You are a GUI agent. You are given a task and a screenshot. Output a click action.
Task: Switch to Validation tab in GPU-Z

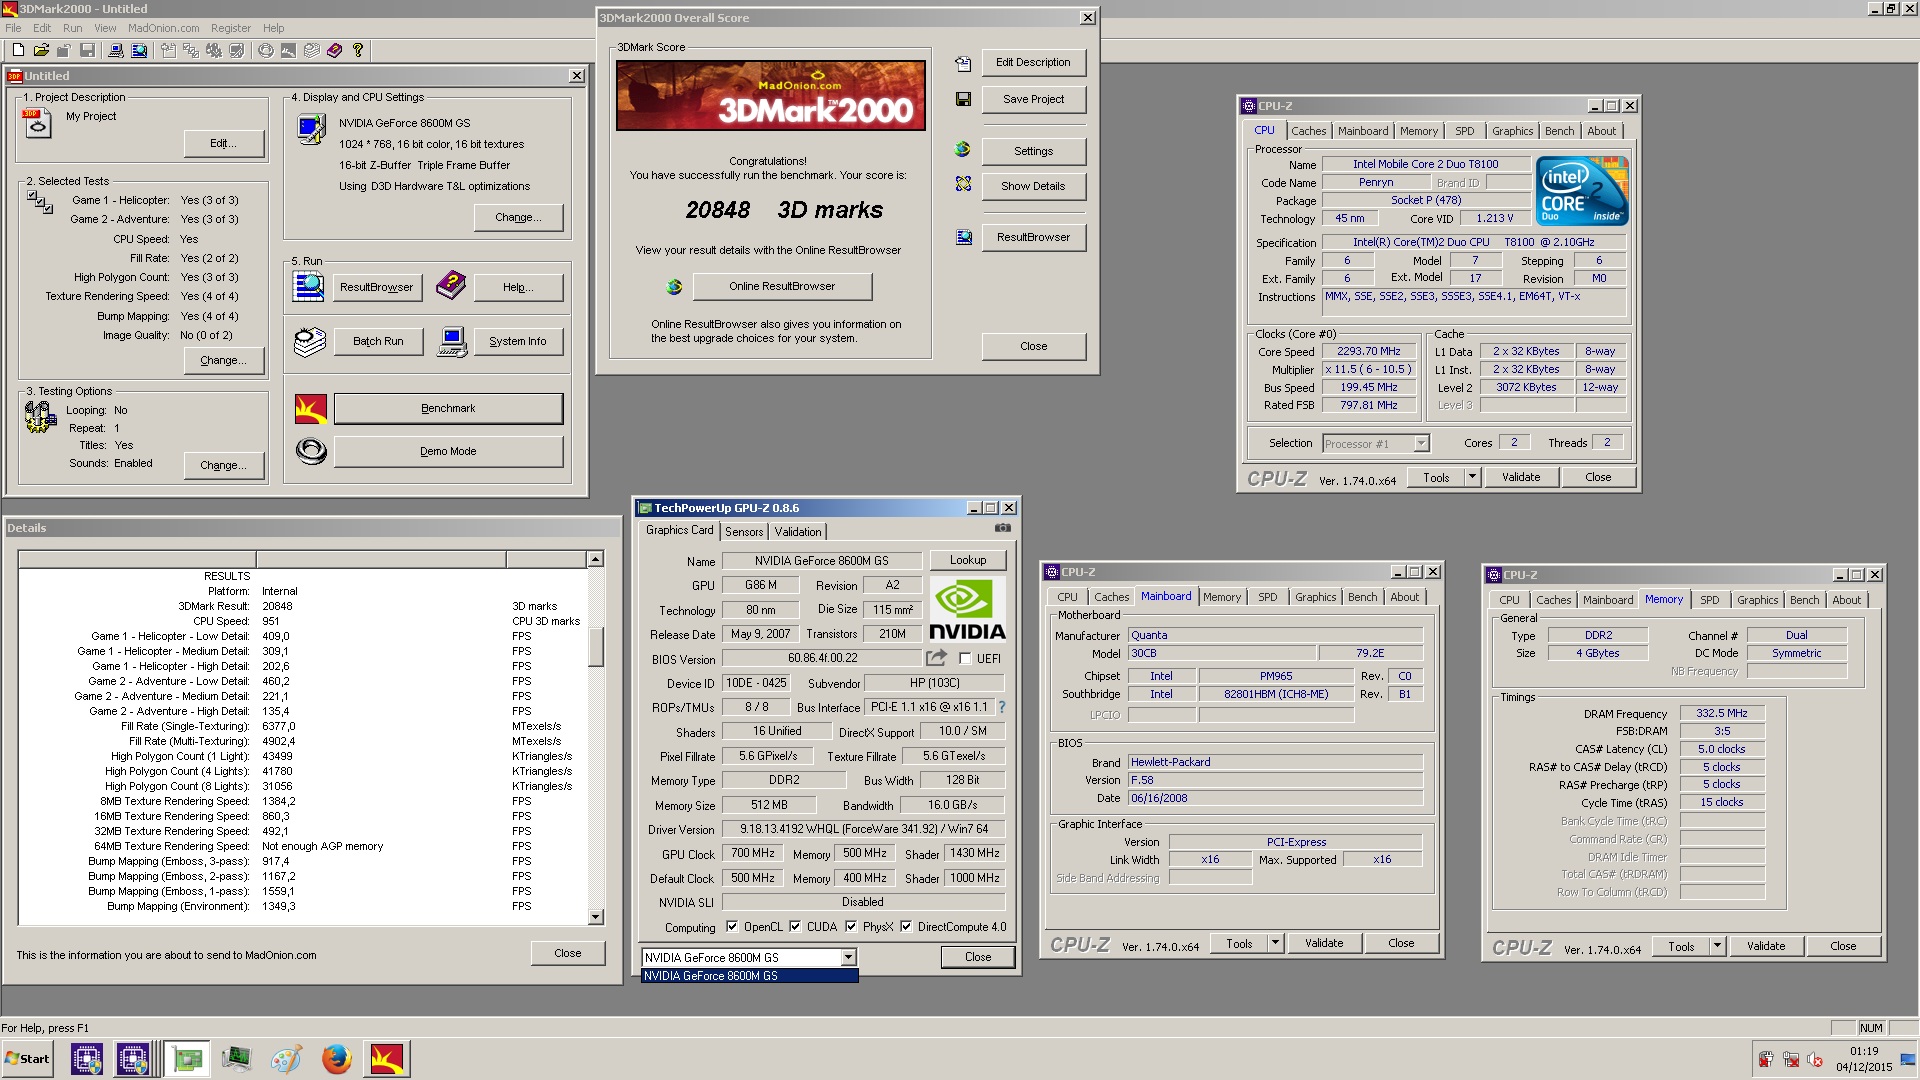click(x=798, y=532)
